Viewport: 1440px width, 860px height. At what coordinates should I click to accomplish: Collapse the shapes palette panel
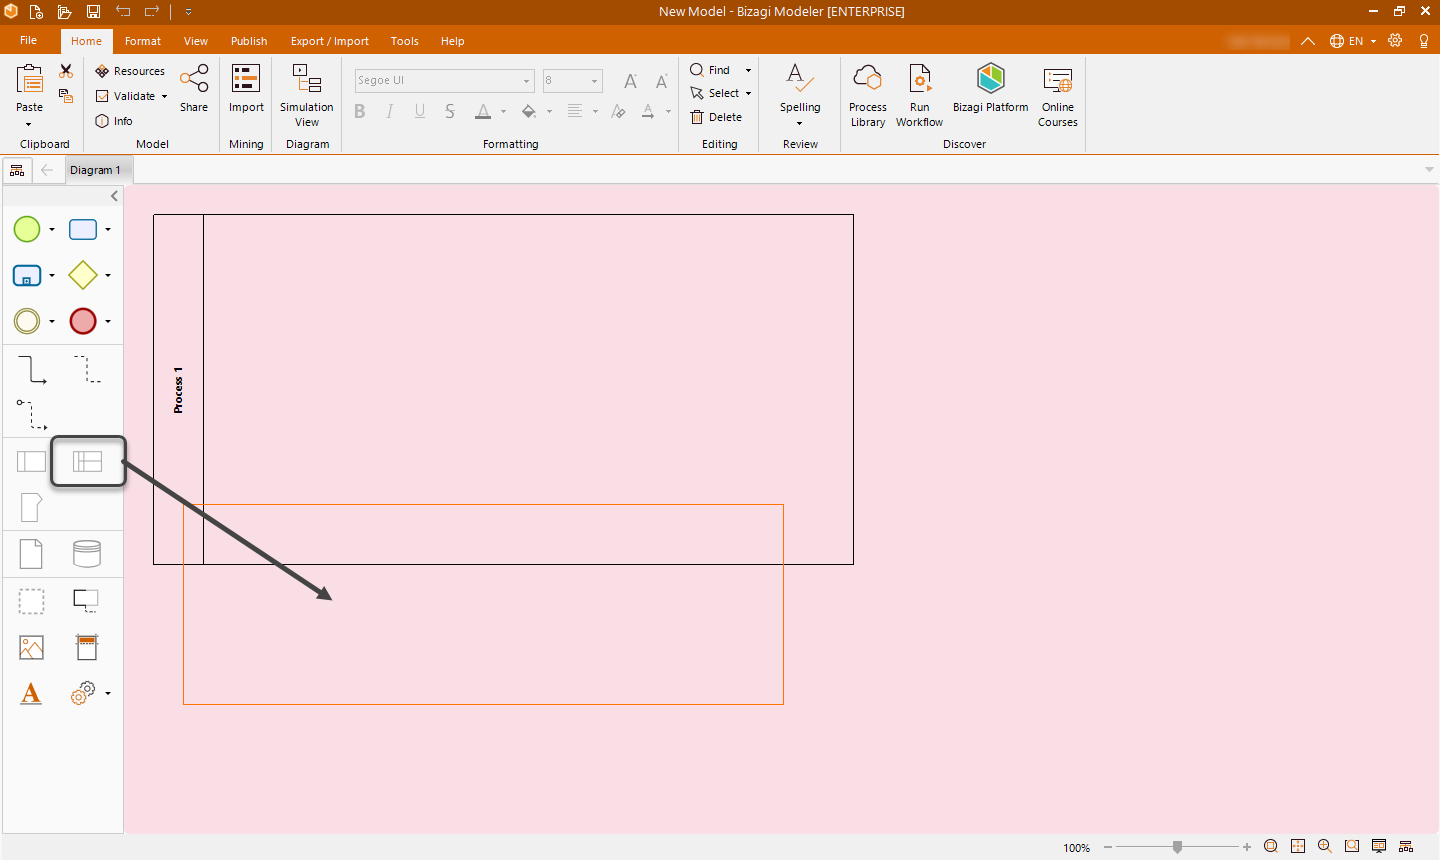click(x=114, y=196)
